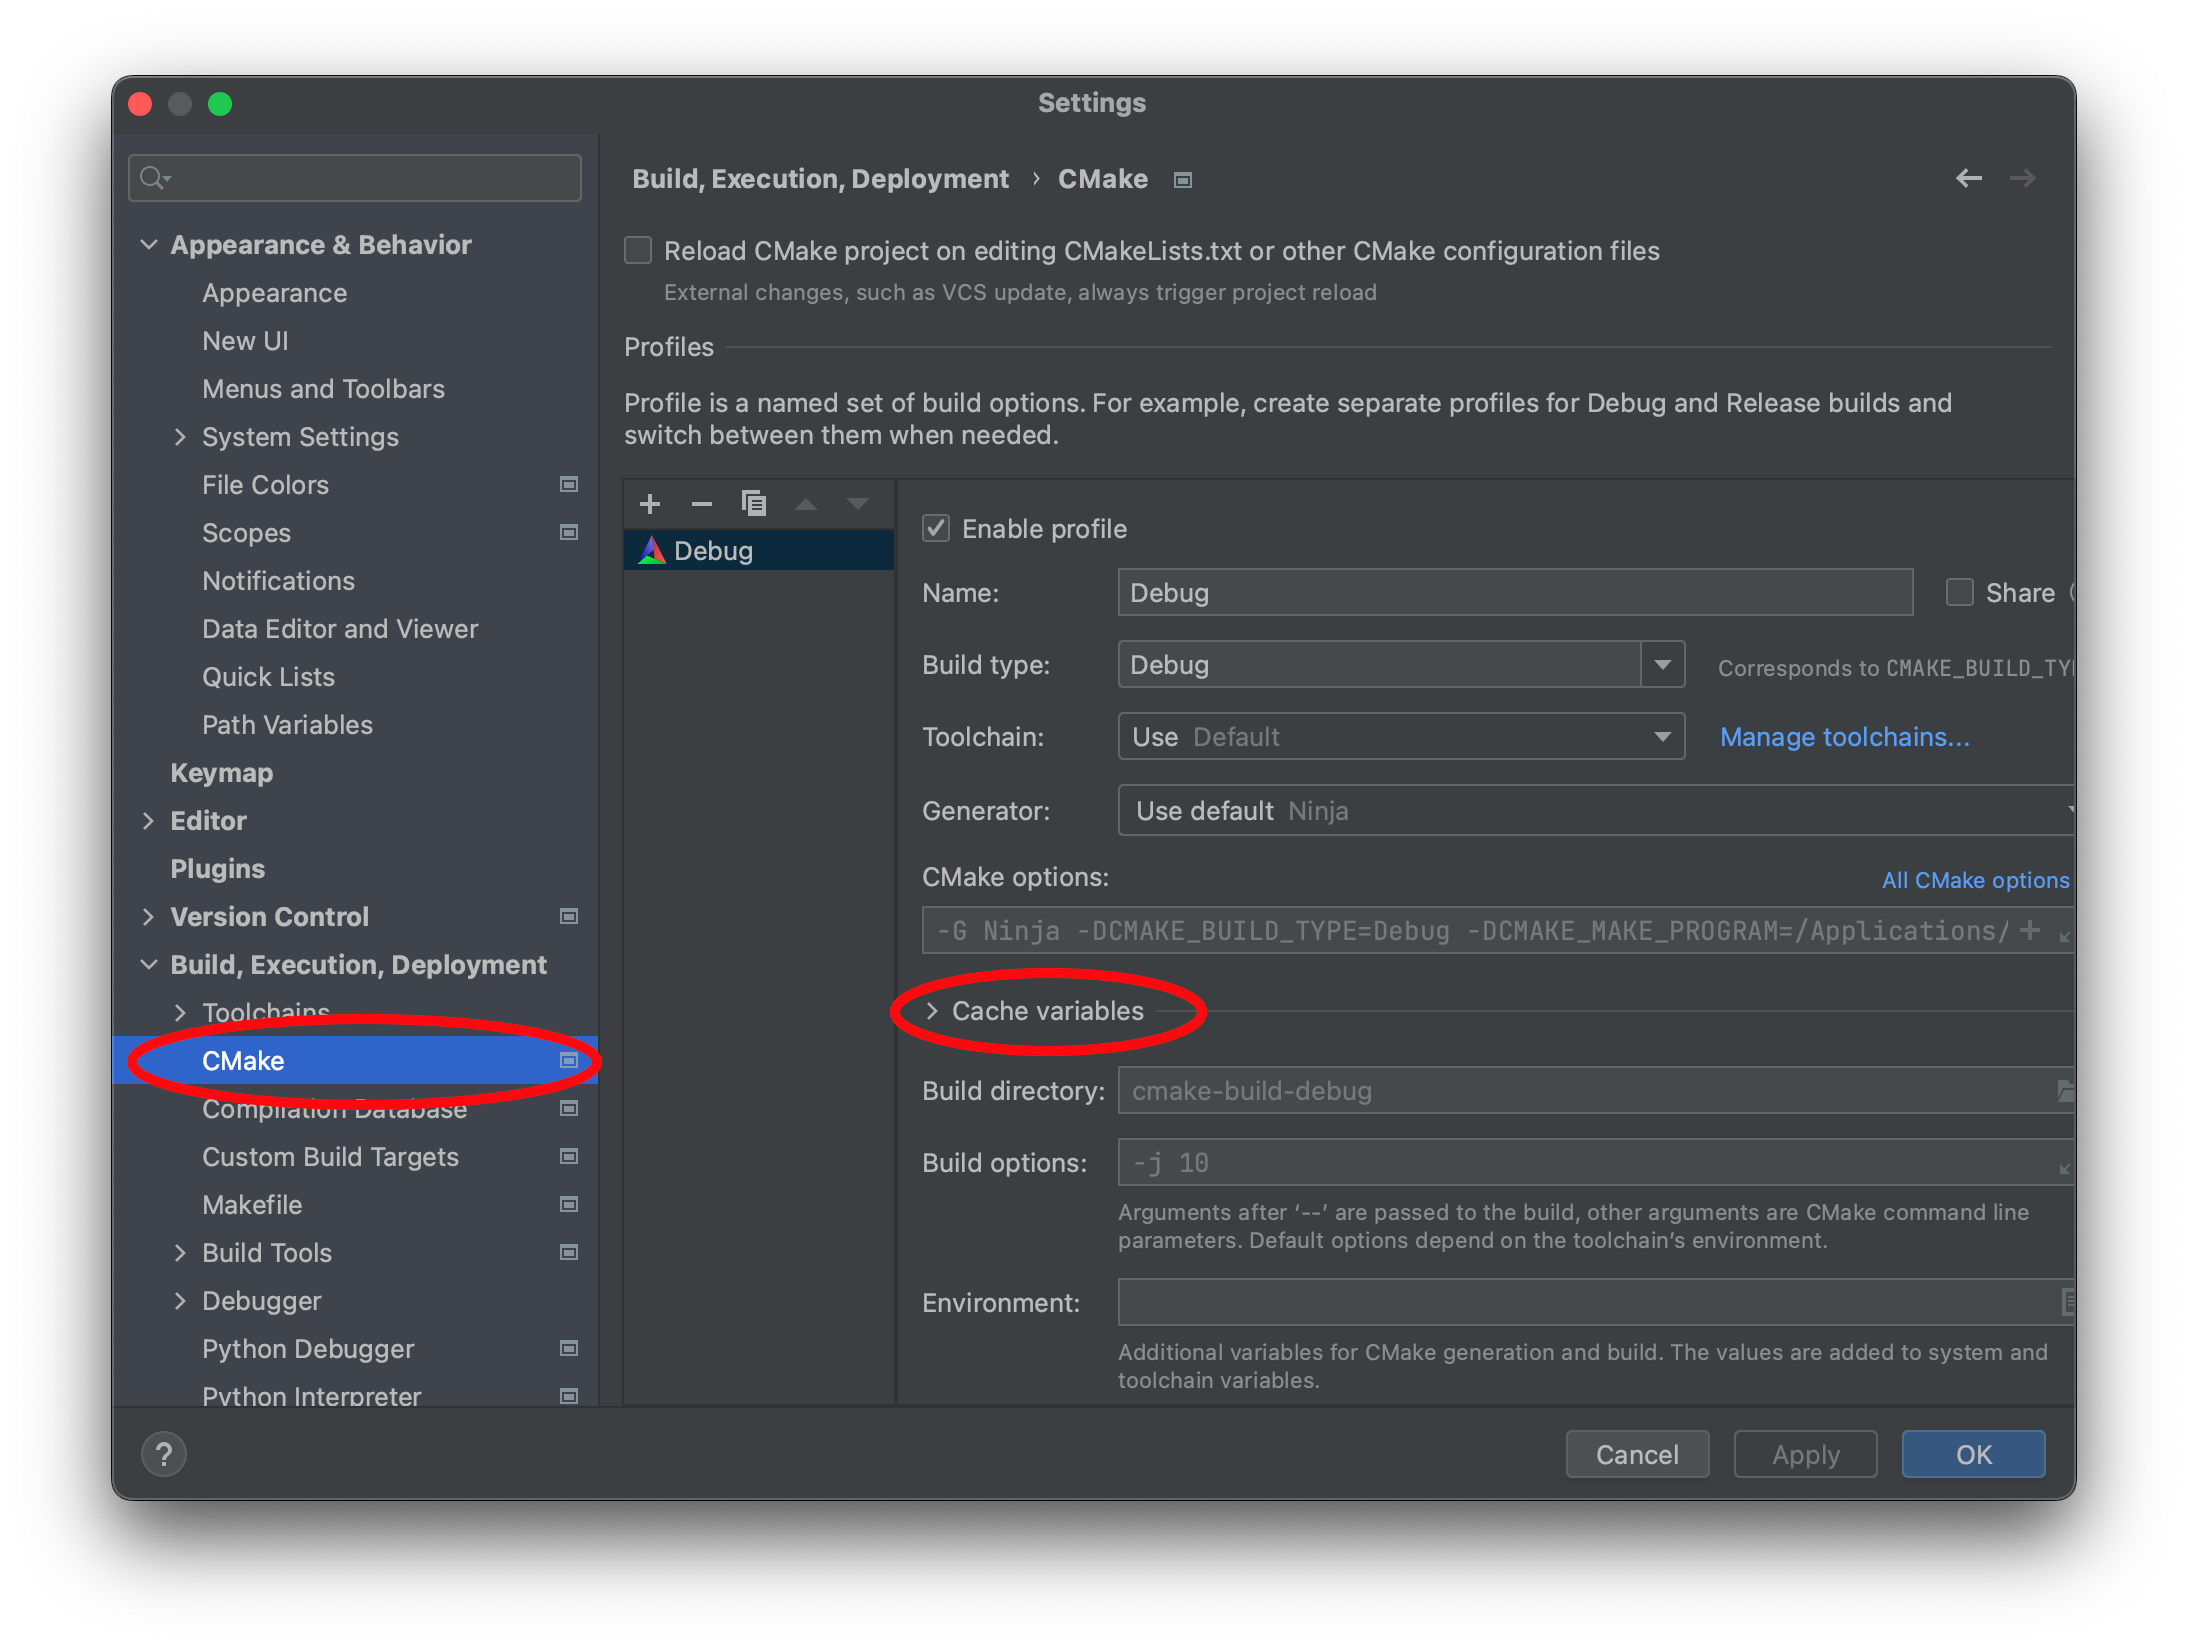This screenshot has height=1648, width=2188.
Task: Open All CMake options link
Action: pyautogui.click(x=1975, y=880)
